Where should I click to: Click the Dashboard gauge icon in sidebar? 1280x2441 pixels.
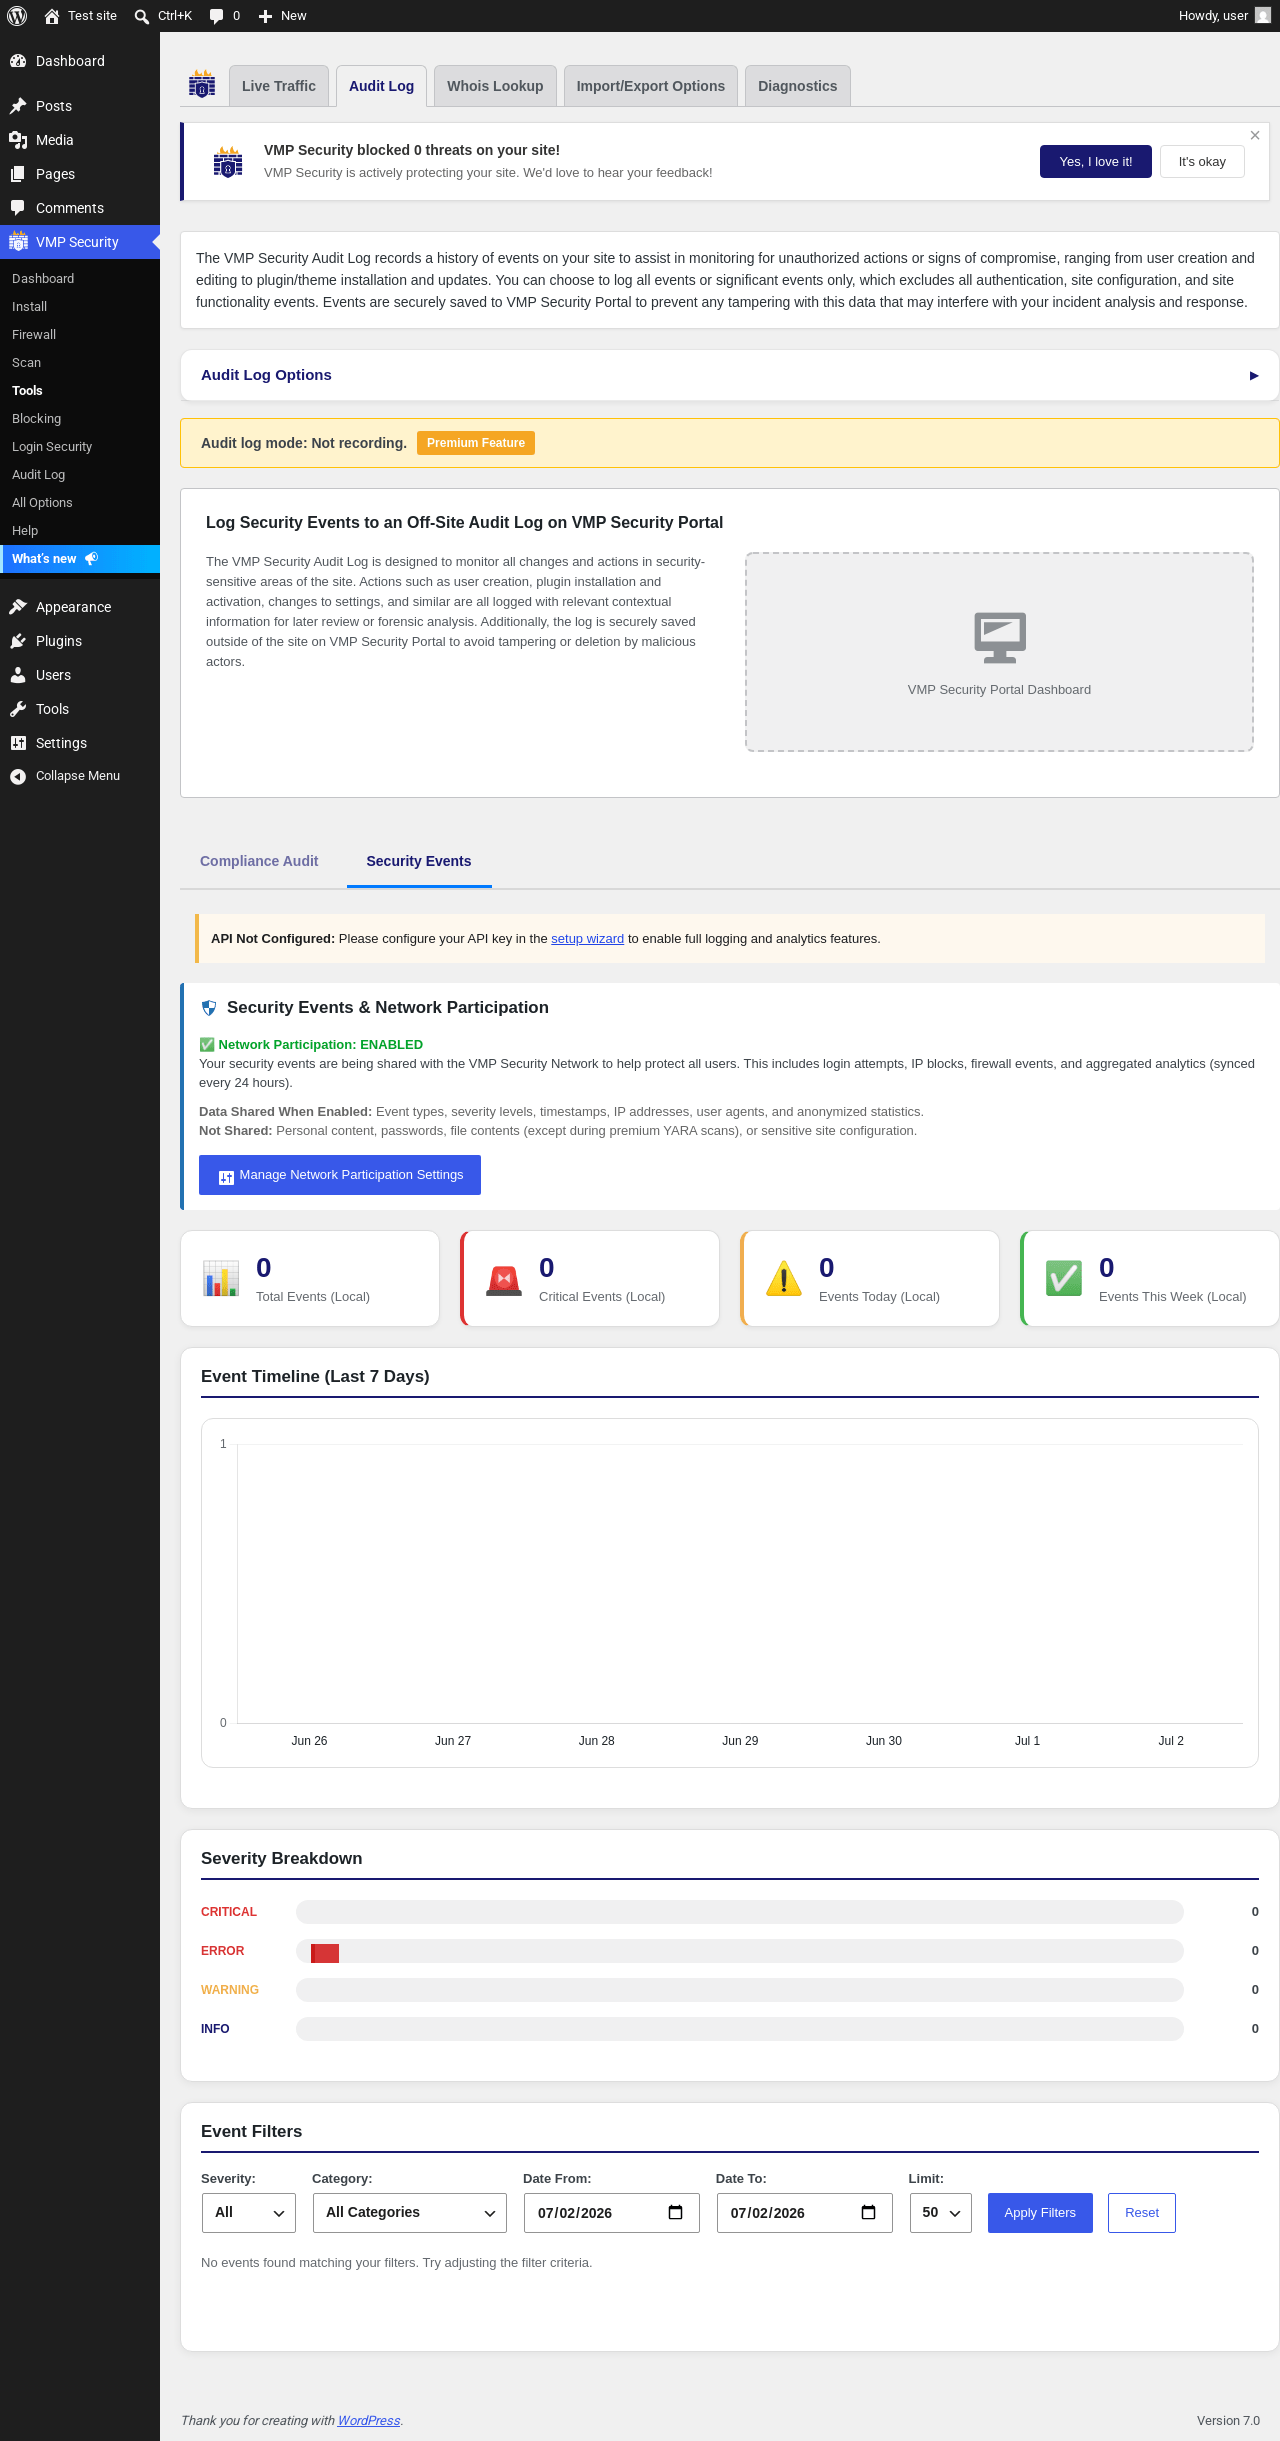pos(18,61)
